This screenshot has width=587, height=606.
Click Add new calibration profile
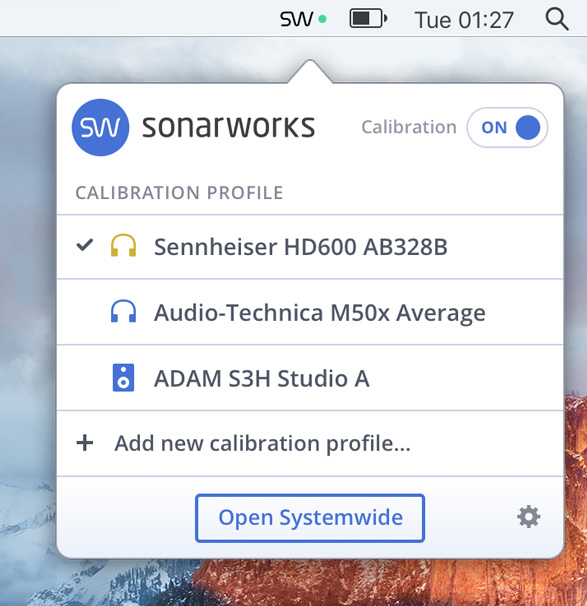click(310, 443)
